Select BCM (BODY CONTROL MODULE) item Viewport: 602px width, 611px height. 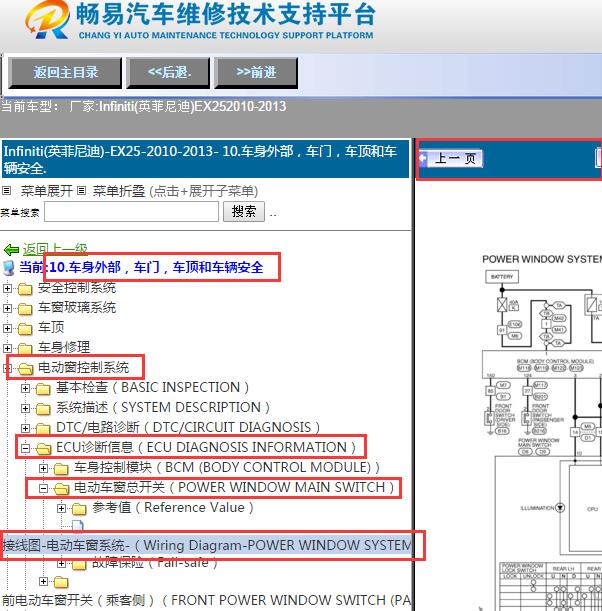pyautogui.click(x=227, y=468)
